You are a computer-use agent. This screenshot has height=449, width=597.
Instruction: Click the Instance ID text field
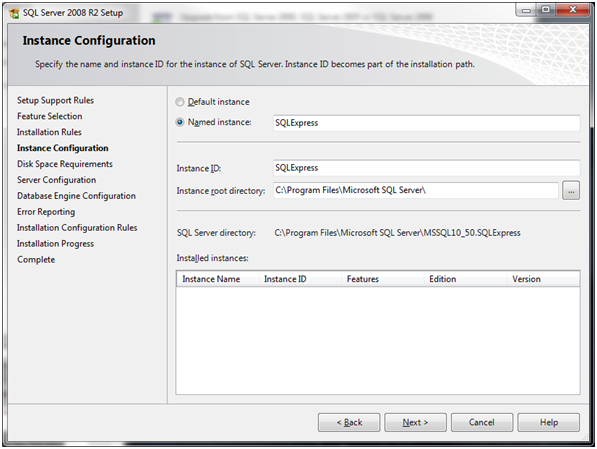click(x=426, y=168)
